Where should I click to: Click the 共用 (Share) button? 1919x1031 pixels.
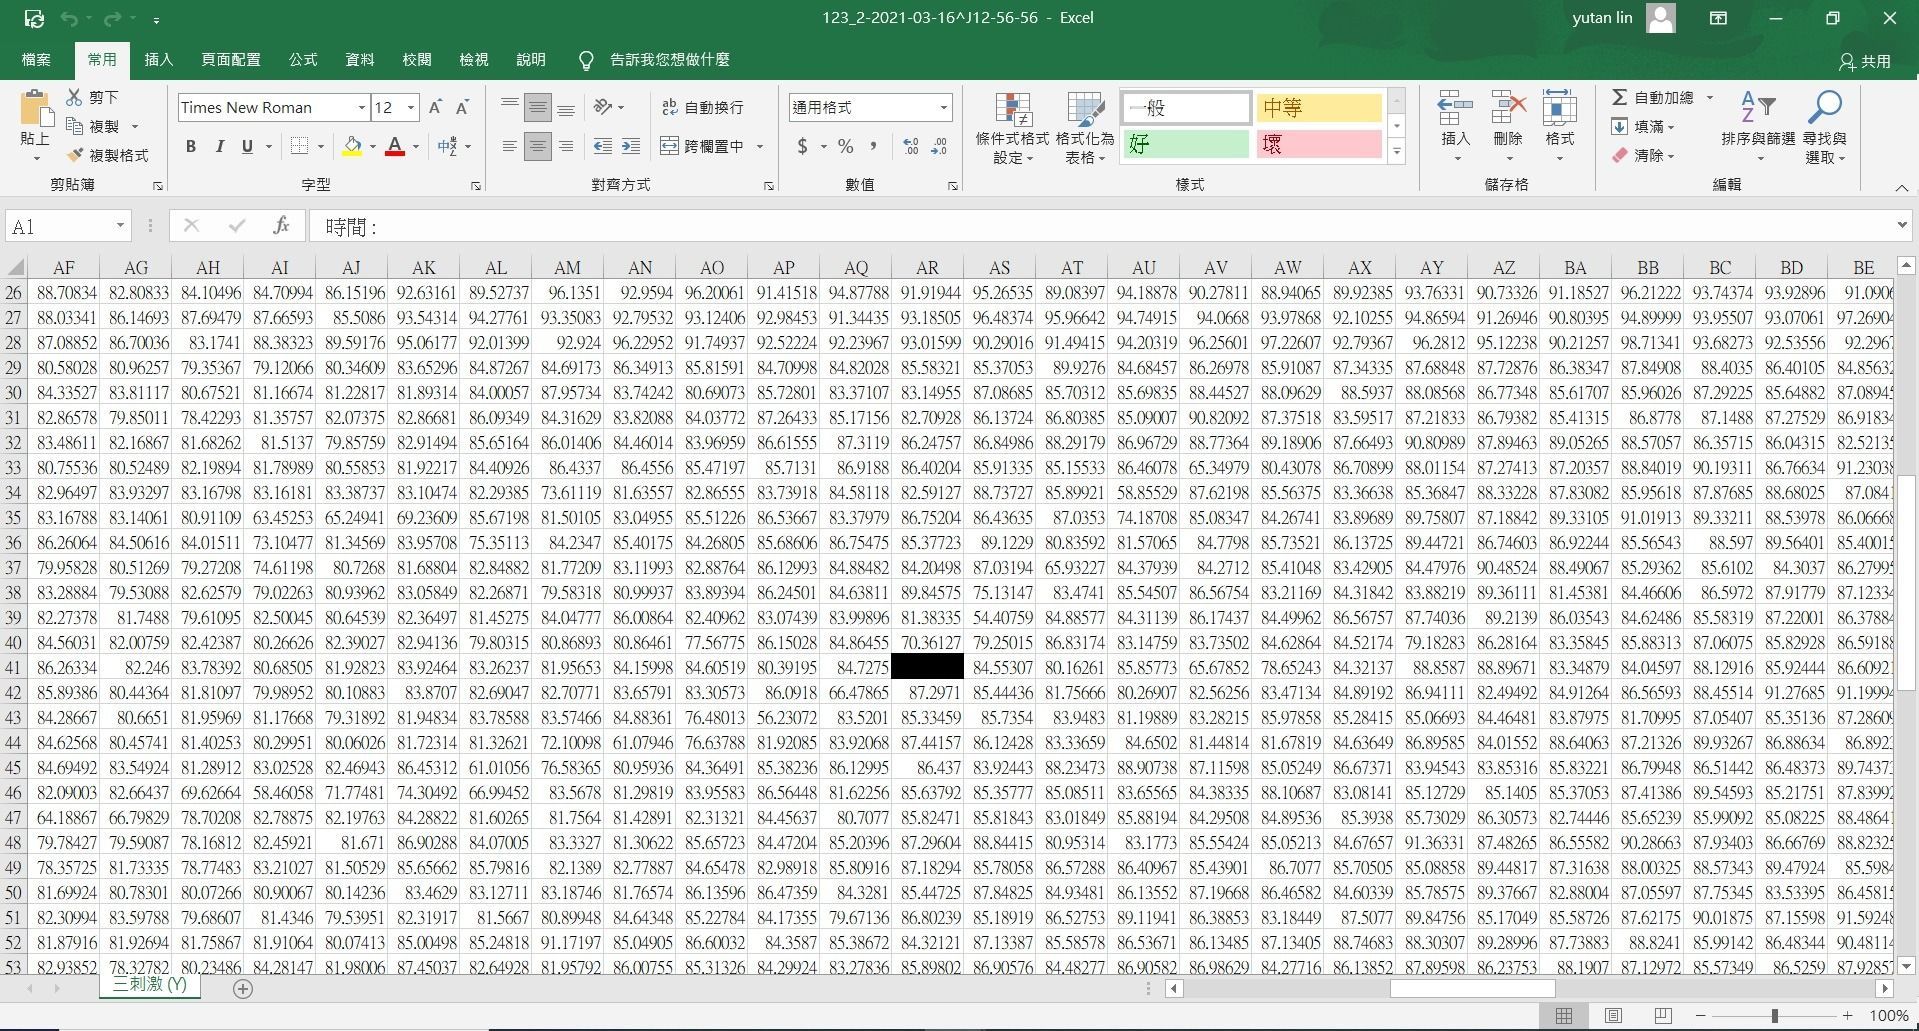click(1865, 61)
